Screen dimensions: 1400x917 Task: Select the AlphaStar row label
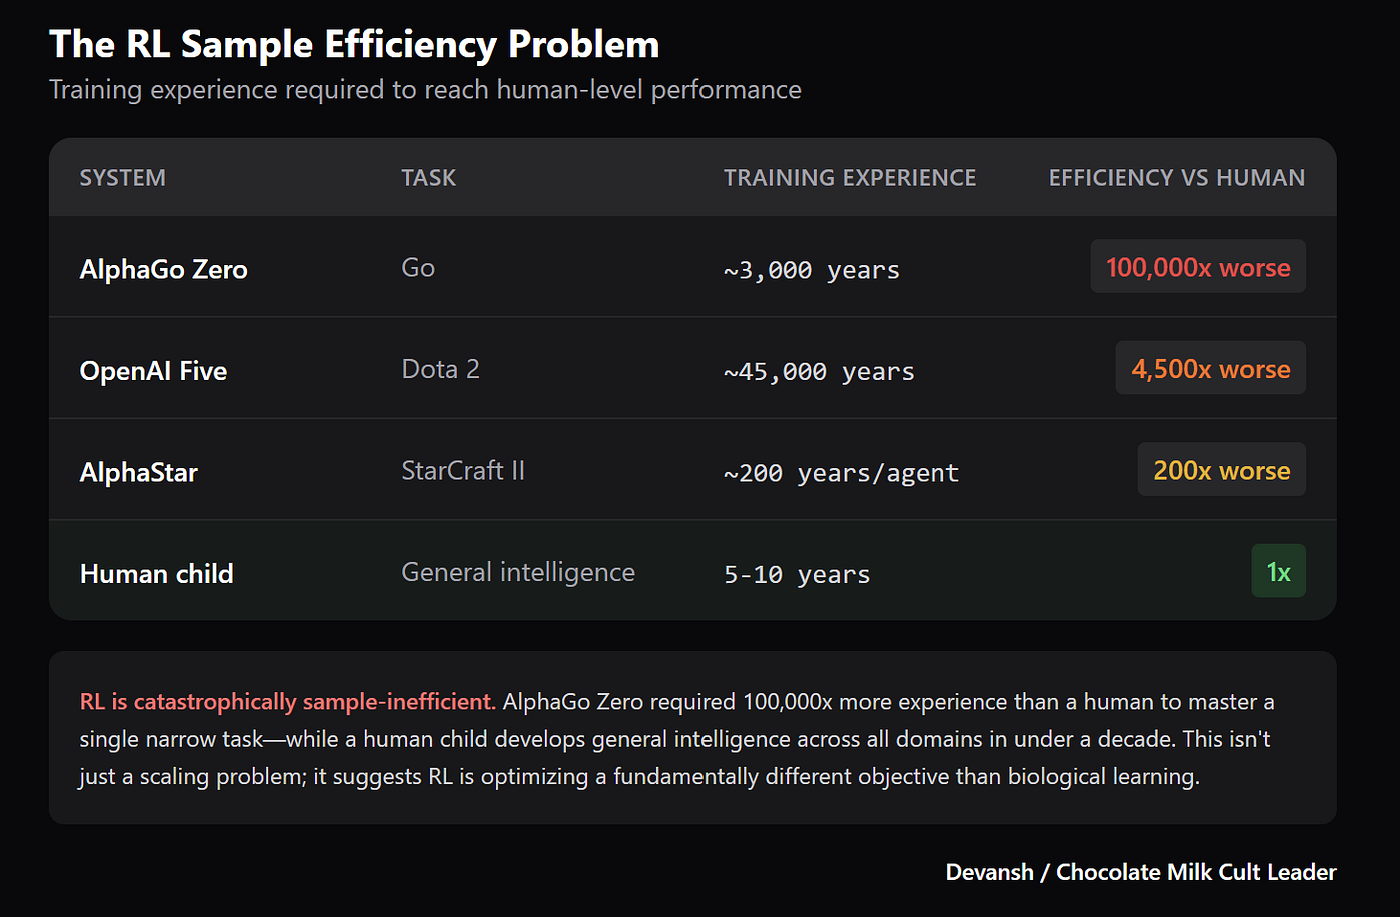(x=139, y=472)
